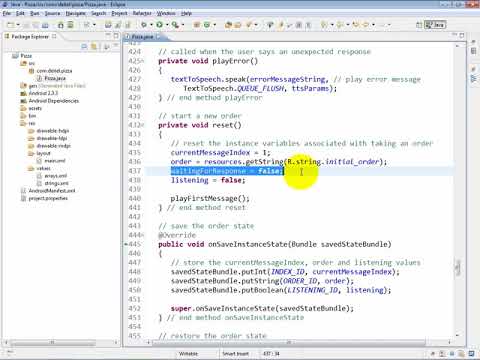Image resolution: width=480 pixels, height=360 pixels.
Task: Open the Android SDK Manager icon
Action: (61, 25)
